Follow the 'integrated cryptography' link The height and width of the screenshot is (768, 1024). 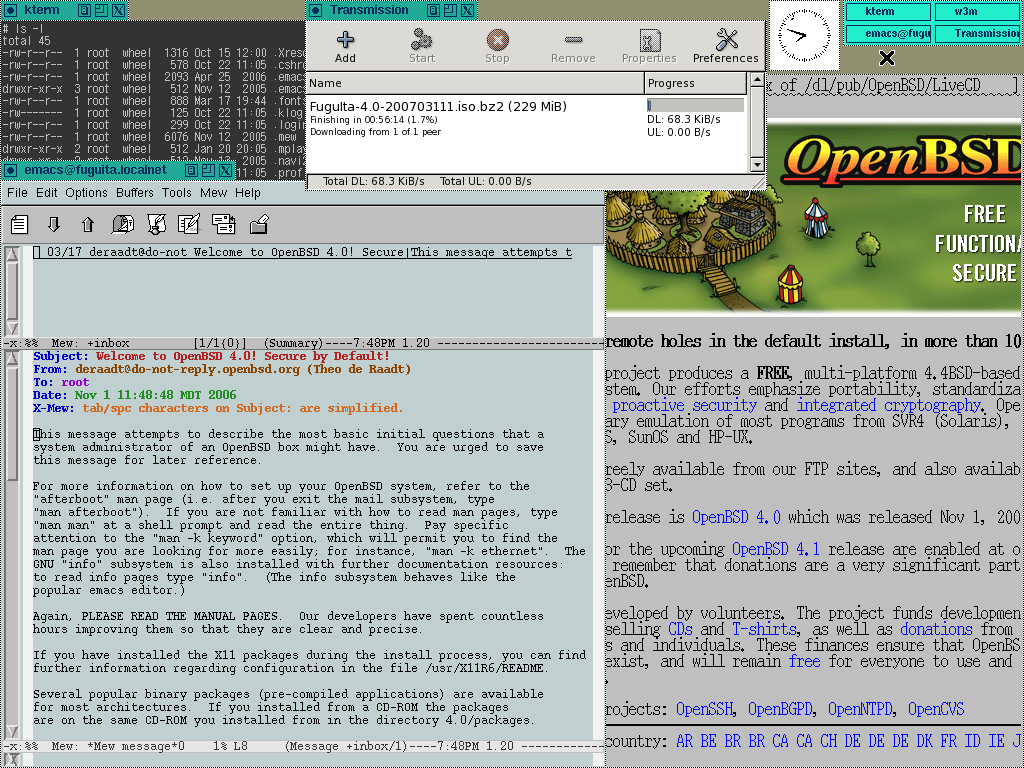tap(888, 406)
